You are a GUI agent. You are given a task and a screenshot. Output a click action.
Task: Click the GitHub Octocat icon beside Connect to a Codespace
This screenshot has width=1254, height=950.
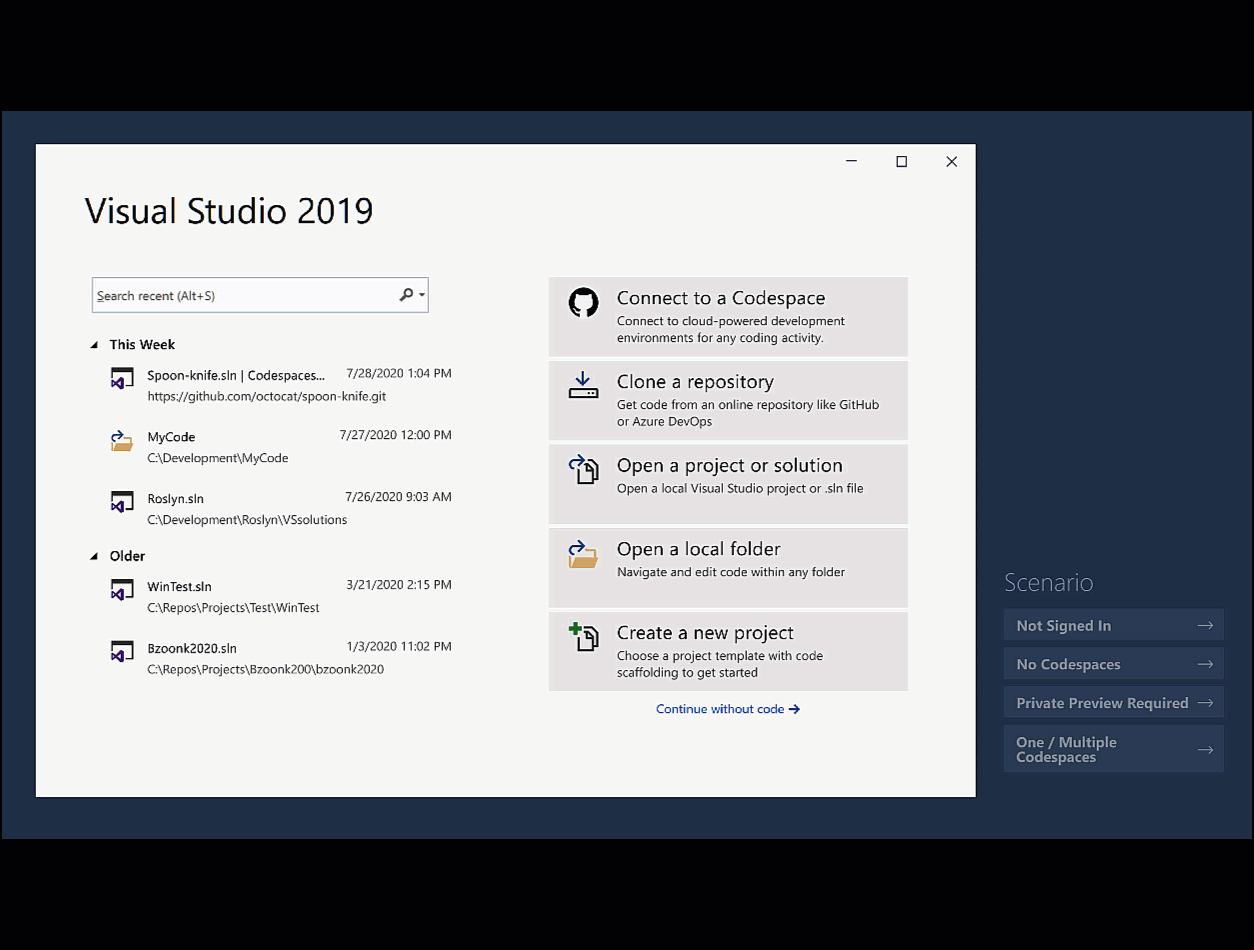pos(584,303)
